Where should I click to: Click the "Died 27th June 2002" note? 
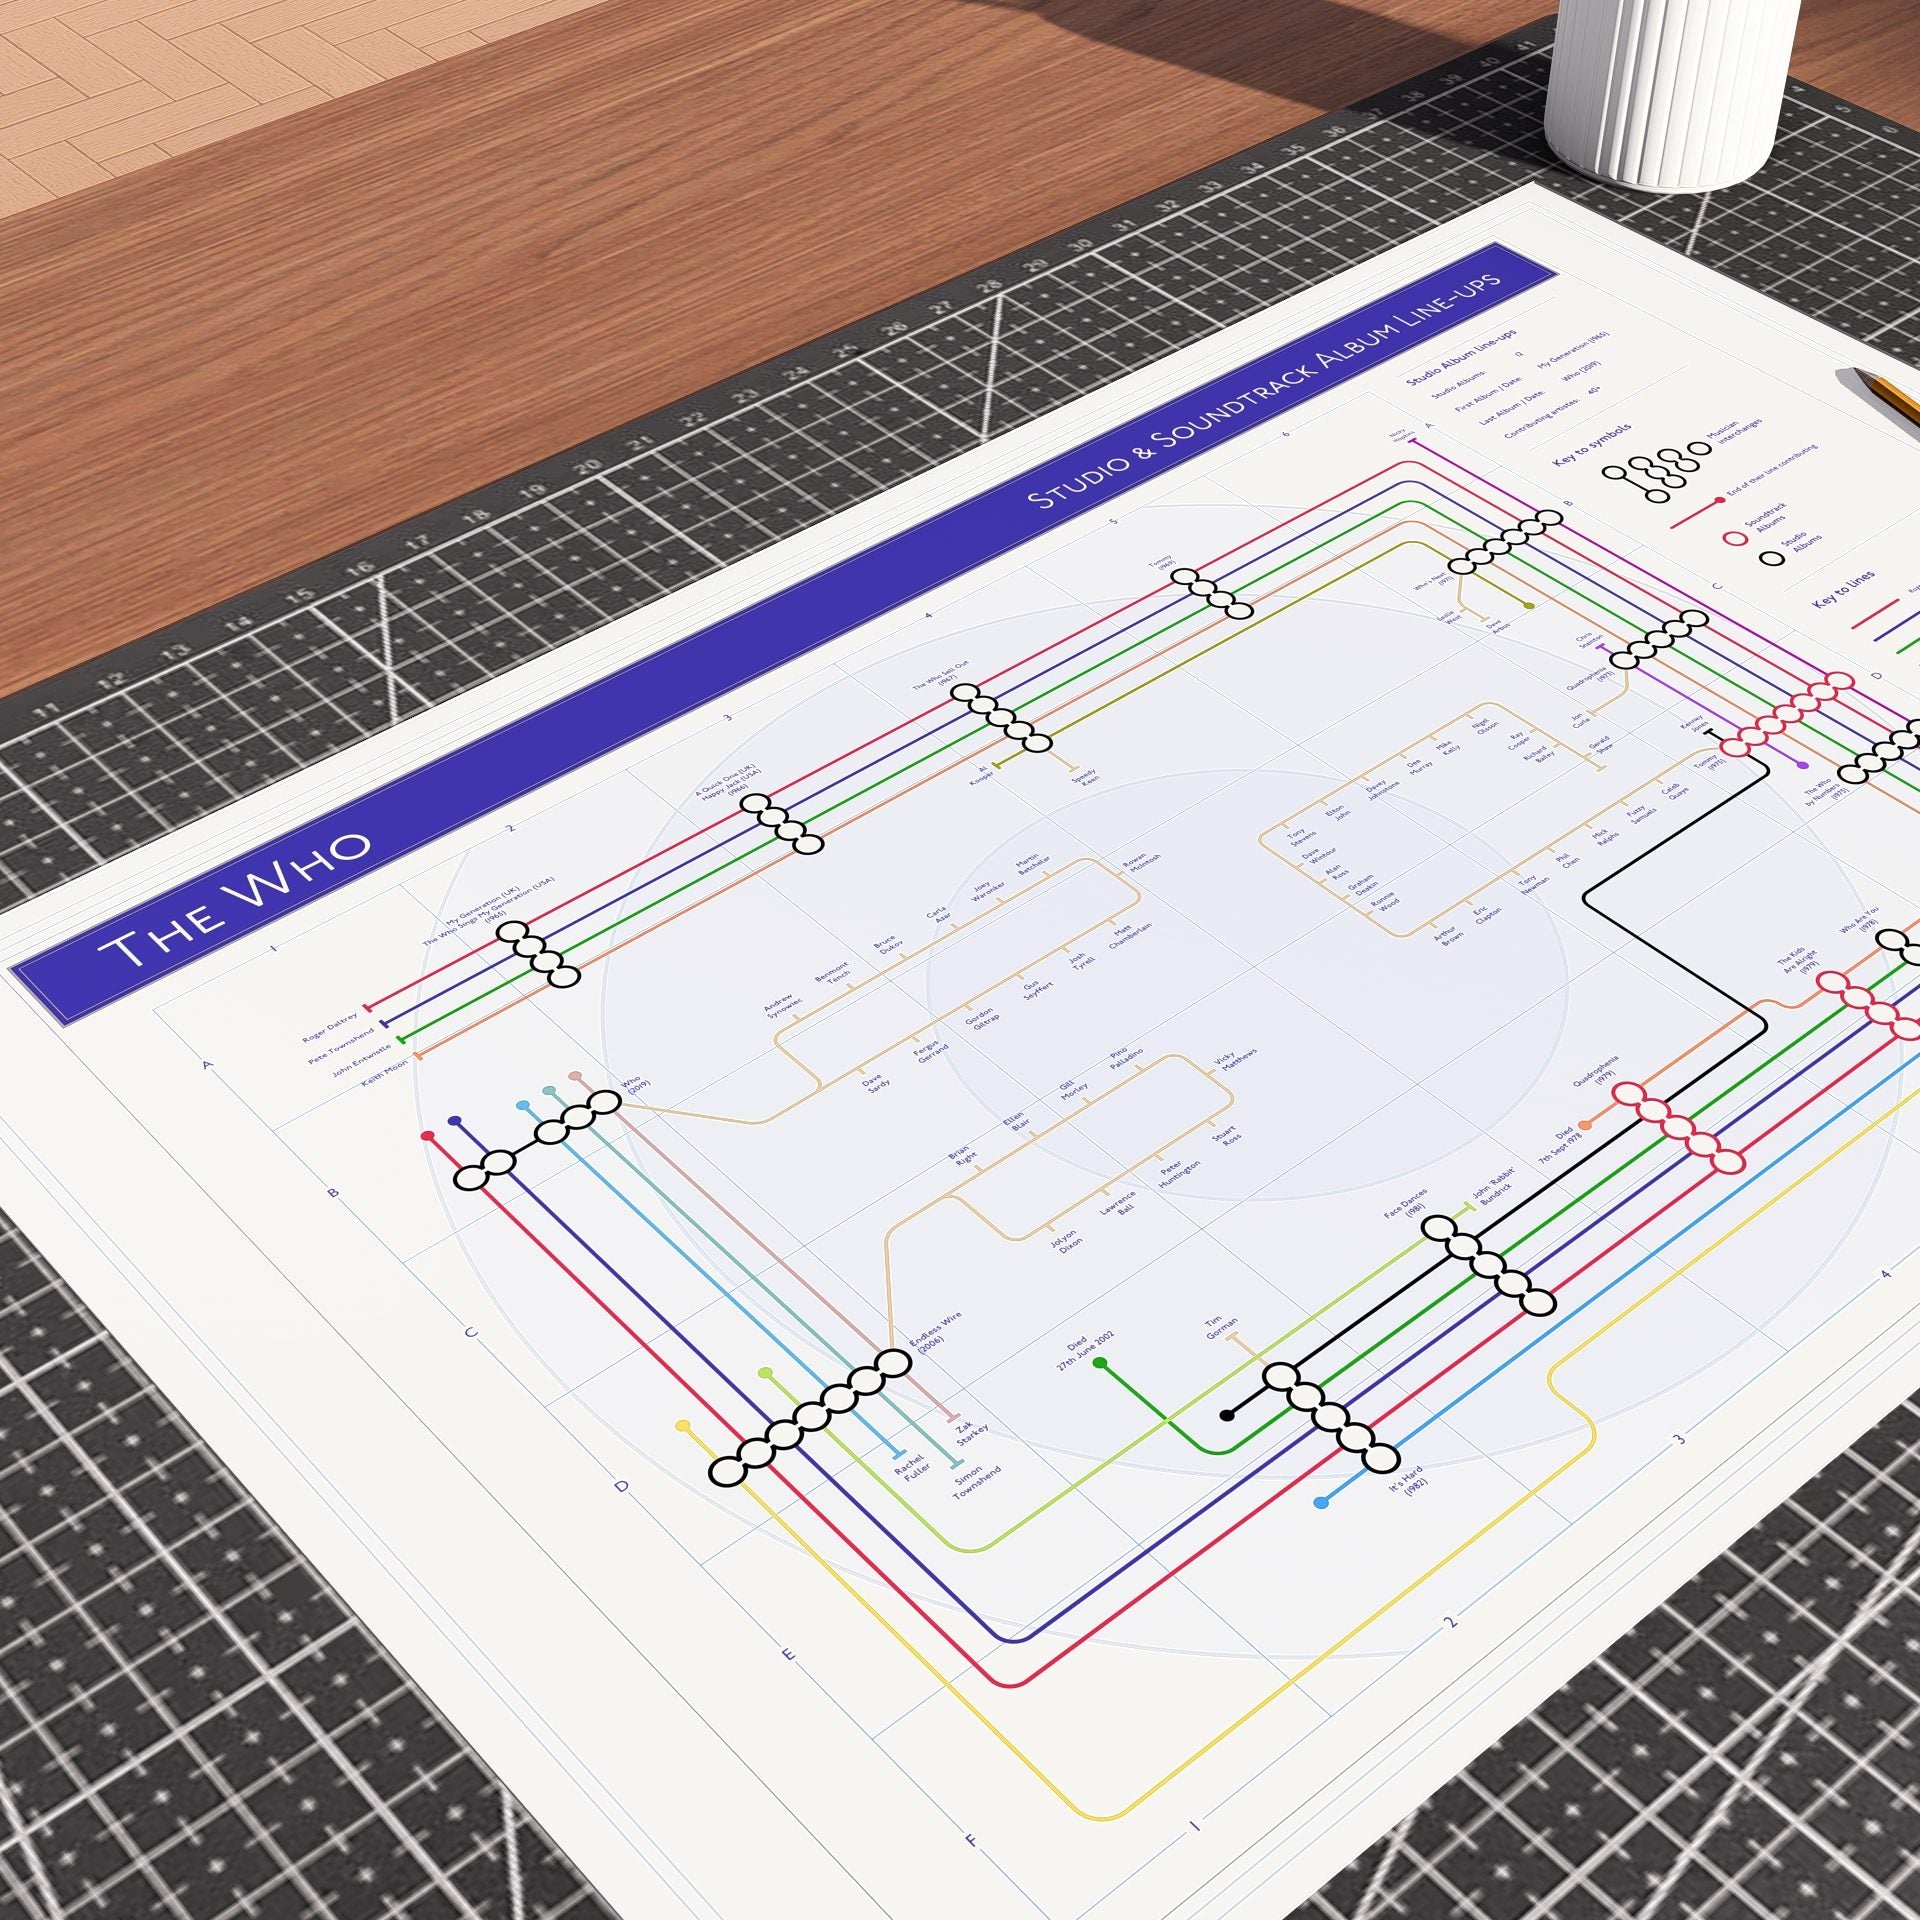[1086, 1352]
